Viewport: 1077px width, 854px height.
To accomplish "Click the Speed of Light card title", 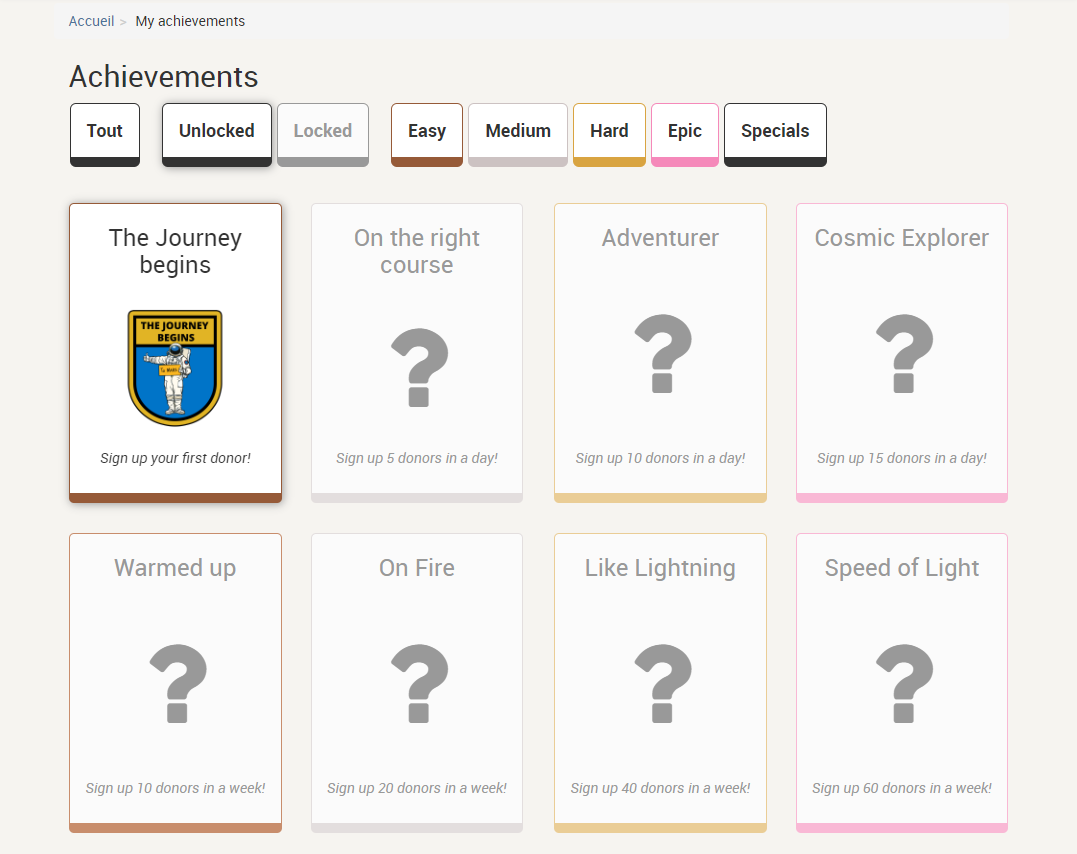I will tap(902, 568).
